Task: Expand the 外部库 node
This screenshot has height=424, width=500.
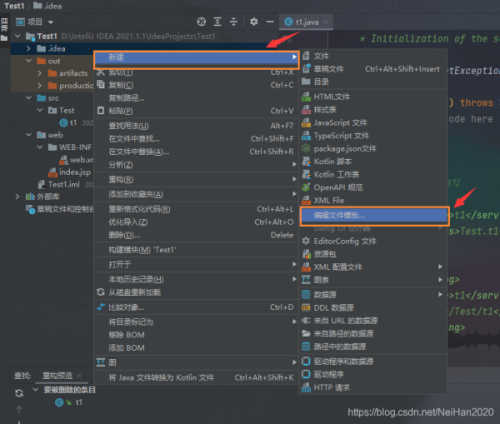Action: tap(17, 197)
